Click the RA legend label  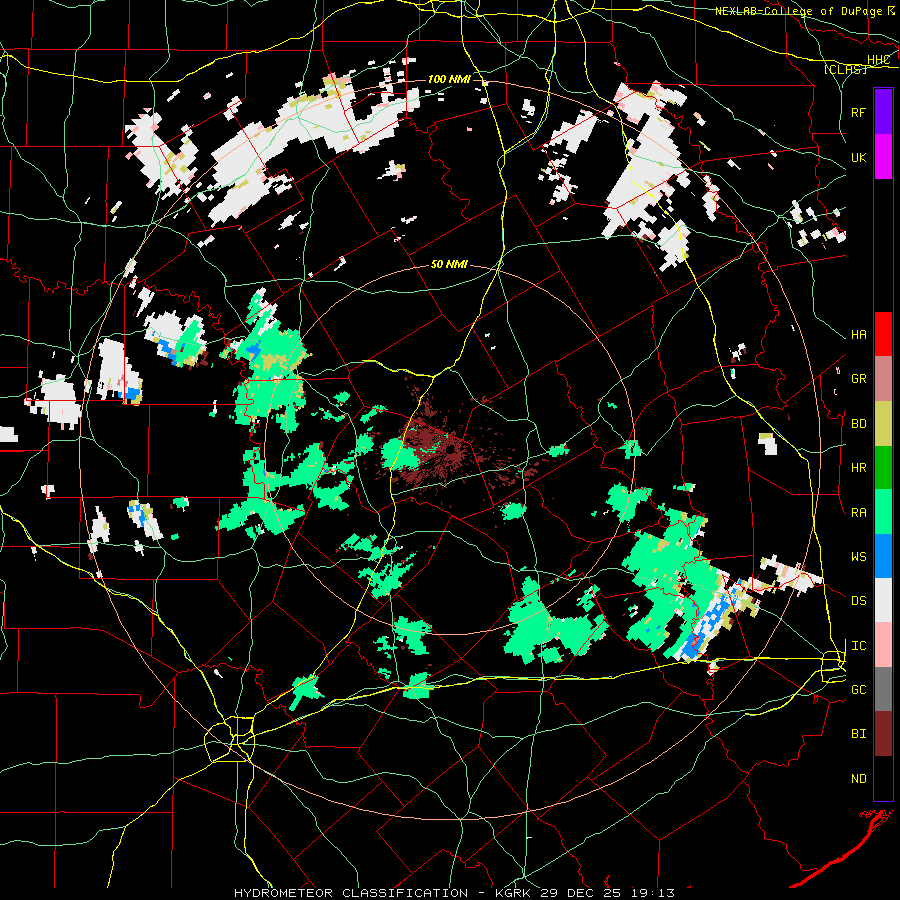pos(858,513)
